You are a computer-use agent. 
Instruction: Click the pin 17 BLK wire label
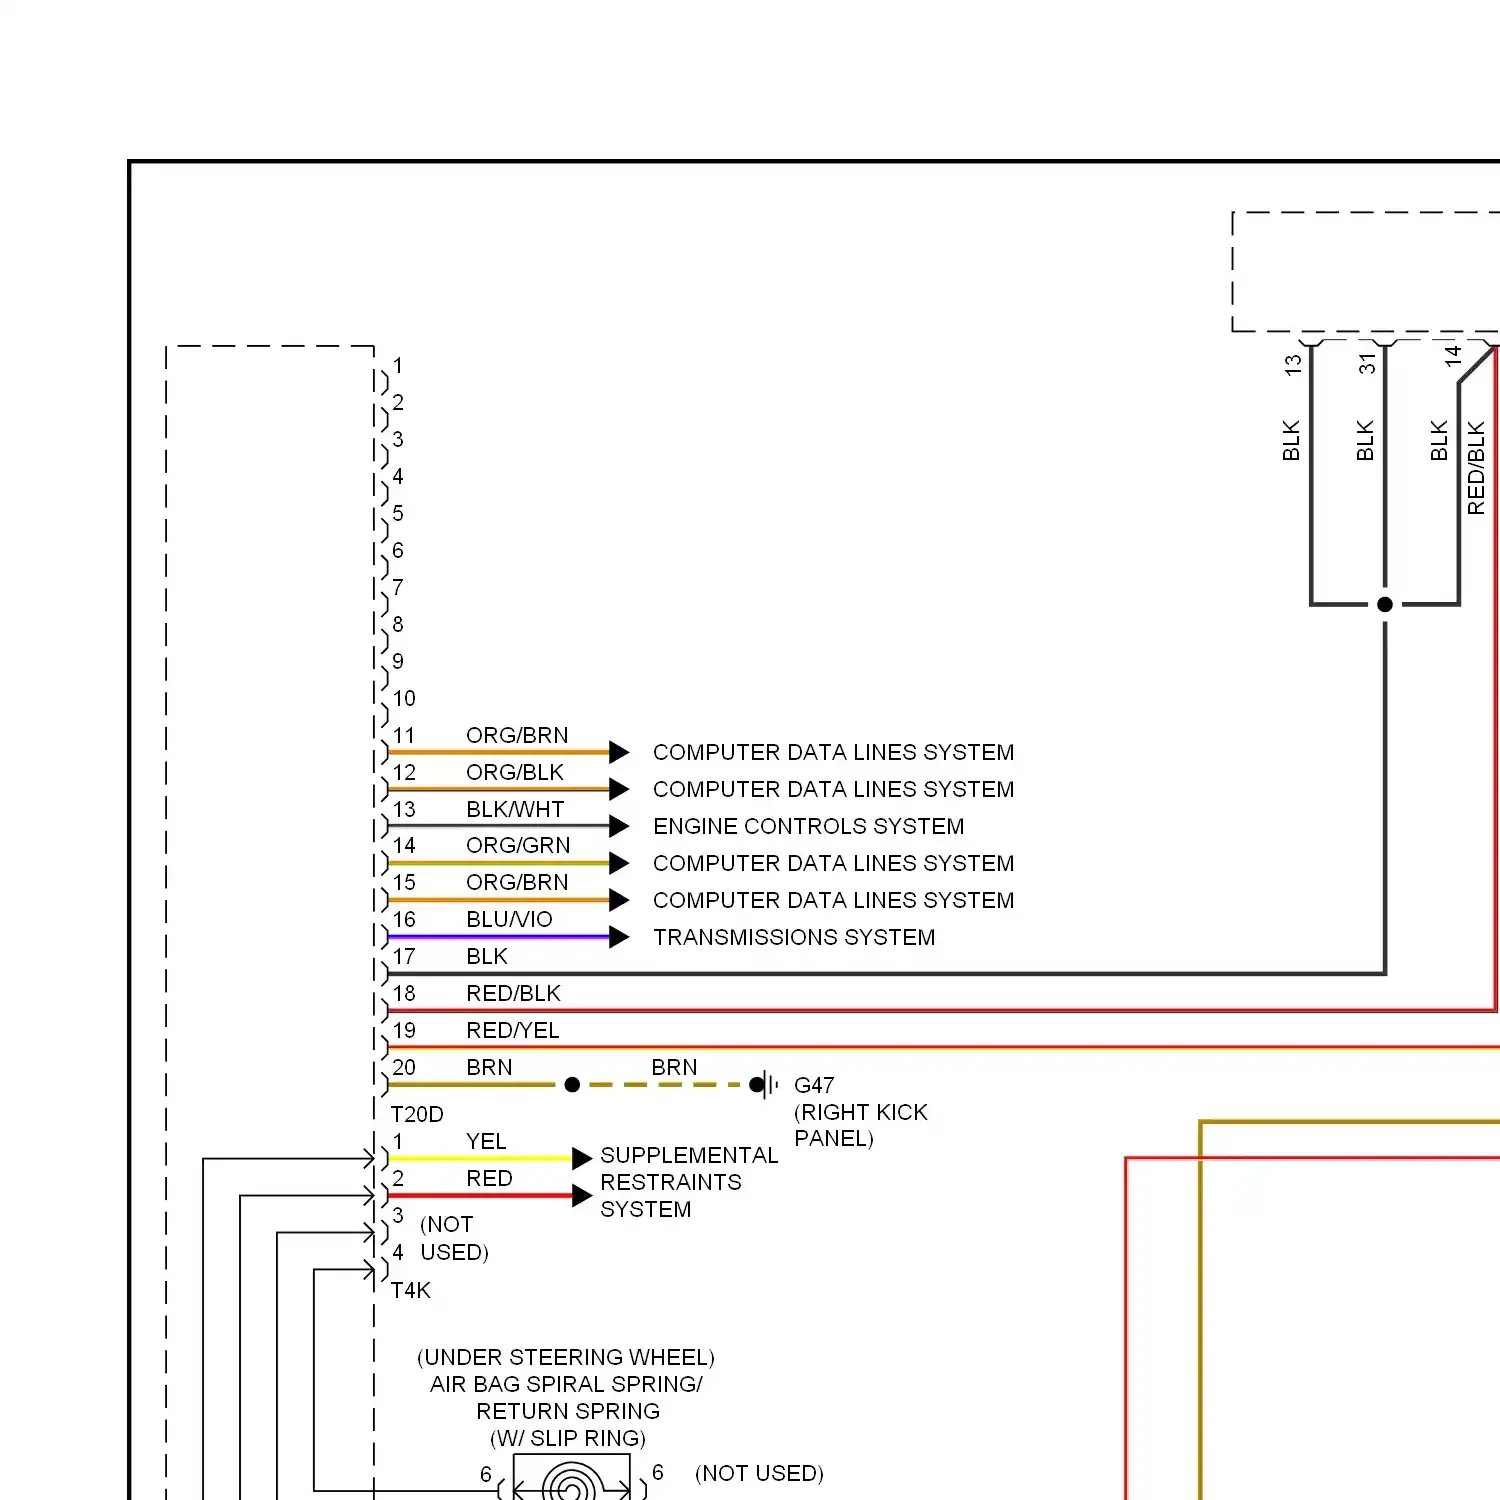[x=487, y=956]
